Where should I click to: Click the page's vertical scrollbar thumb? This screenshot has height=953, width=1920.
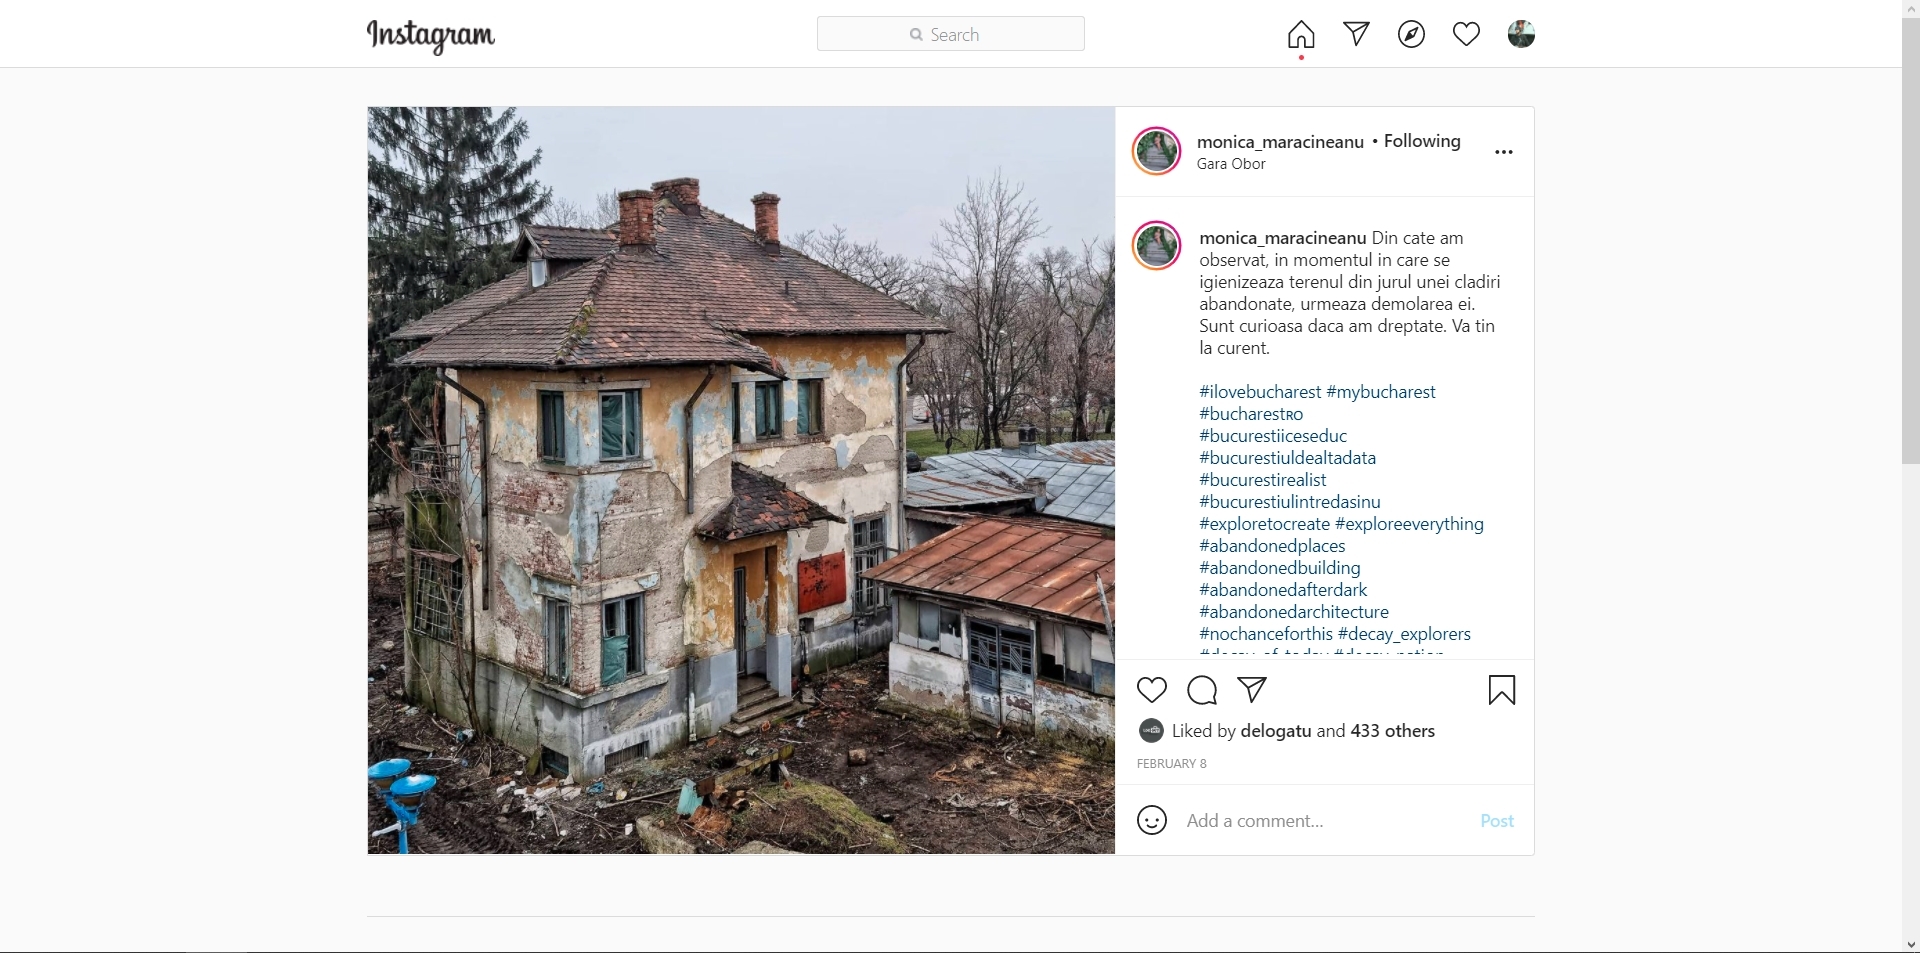(x=1910, y=238)
